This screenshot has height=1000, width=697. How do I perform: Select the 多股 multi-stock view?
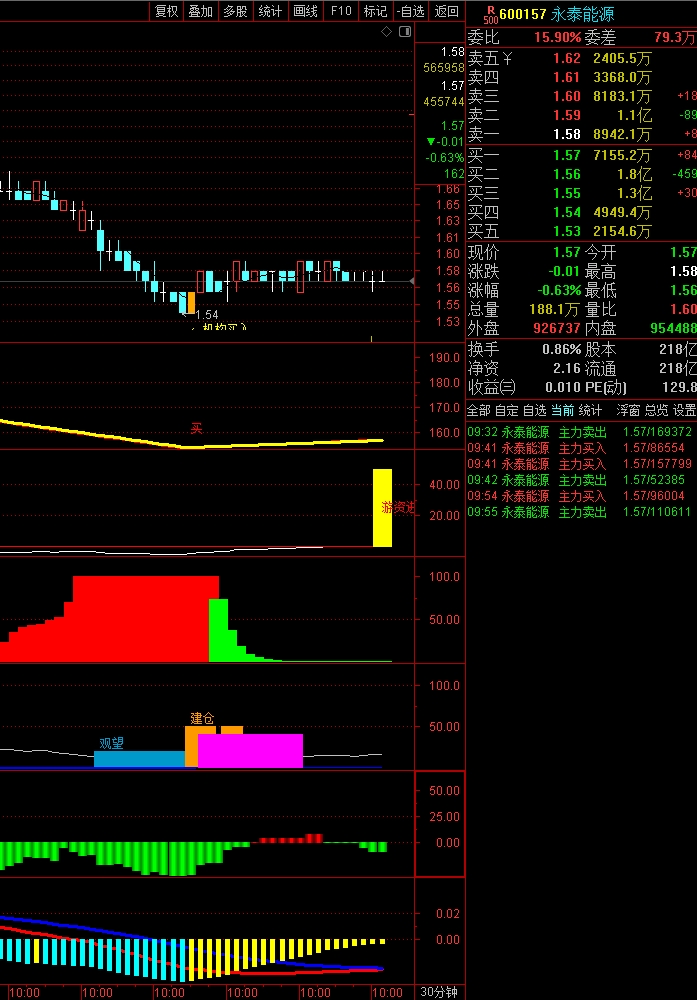[x=235, y=11]
